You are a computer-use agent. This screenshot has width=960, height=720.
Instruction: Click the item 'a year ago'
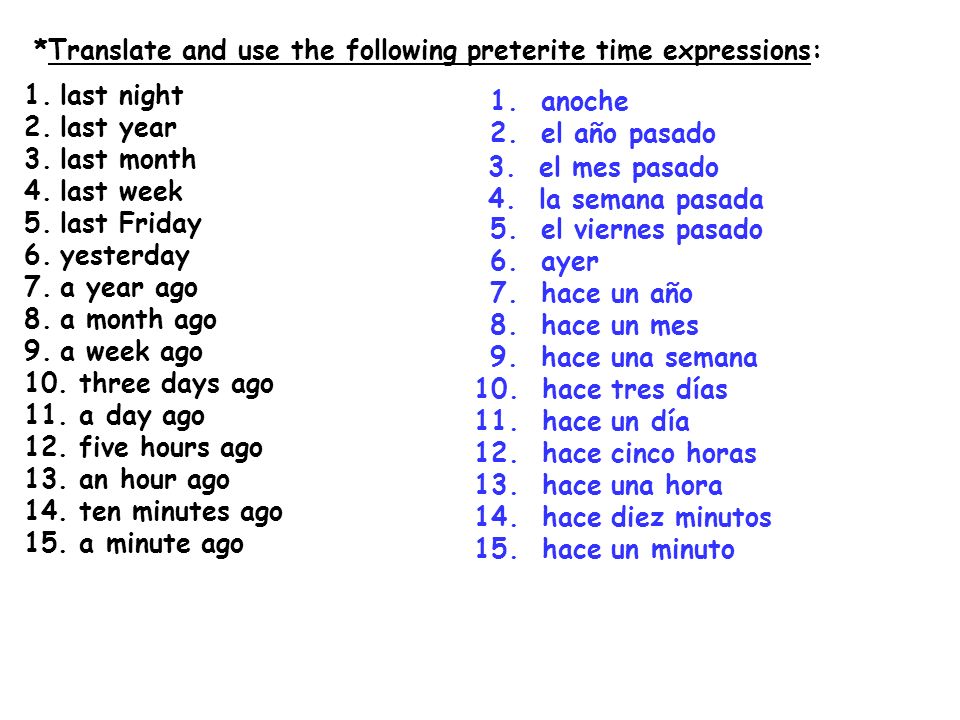pos(129,289)
